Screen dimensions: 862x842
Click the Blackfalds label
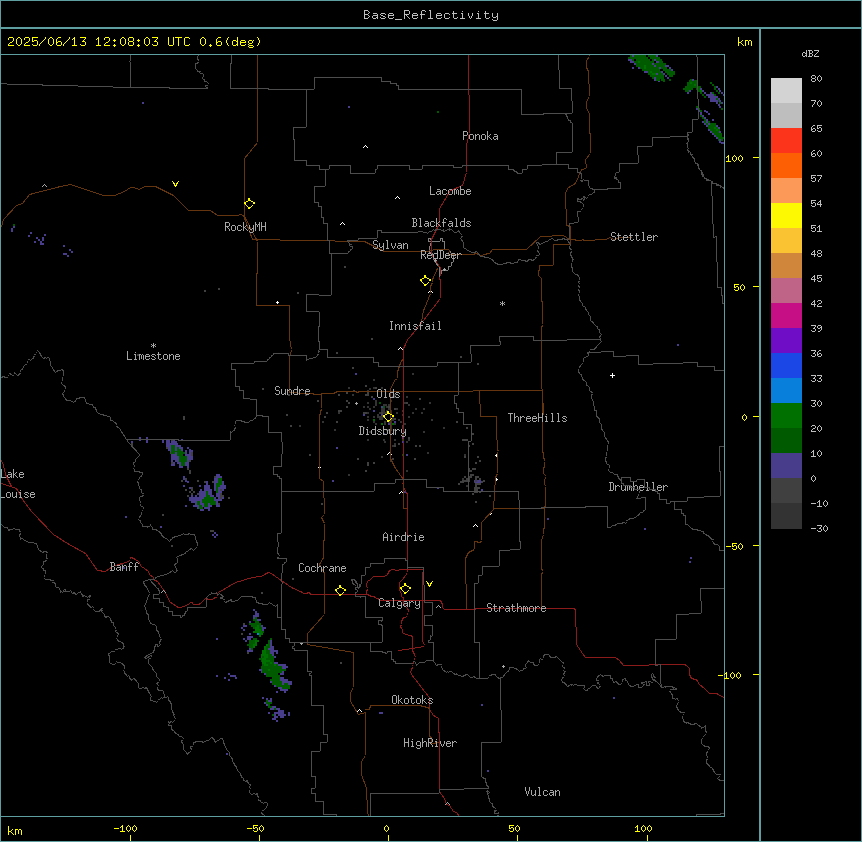click(441, 223)
